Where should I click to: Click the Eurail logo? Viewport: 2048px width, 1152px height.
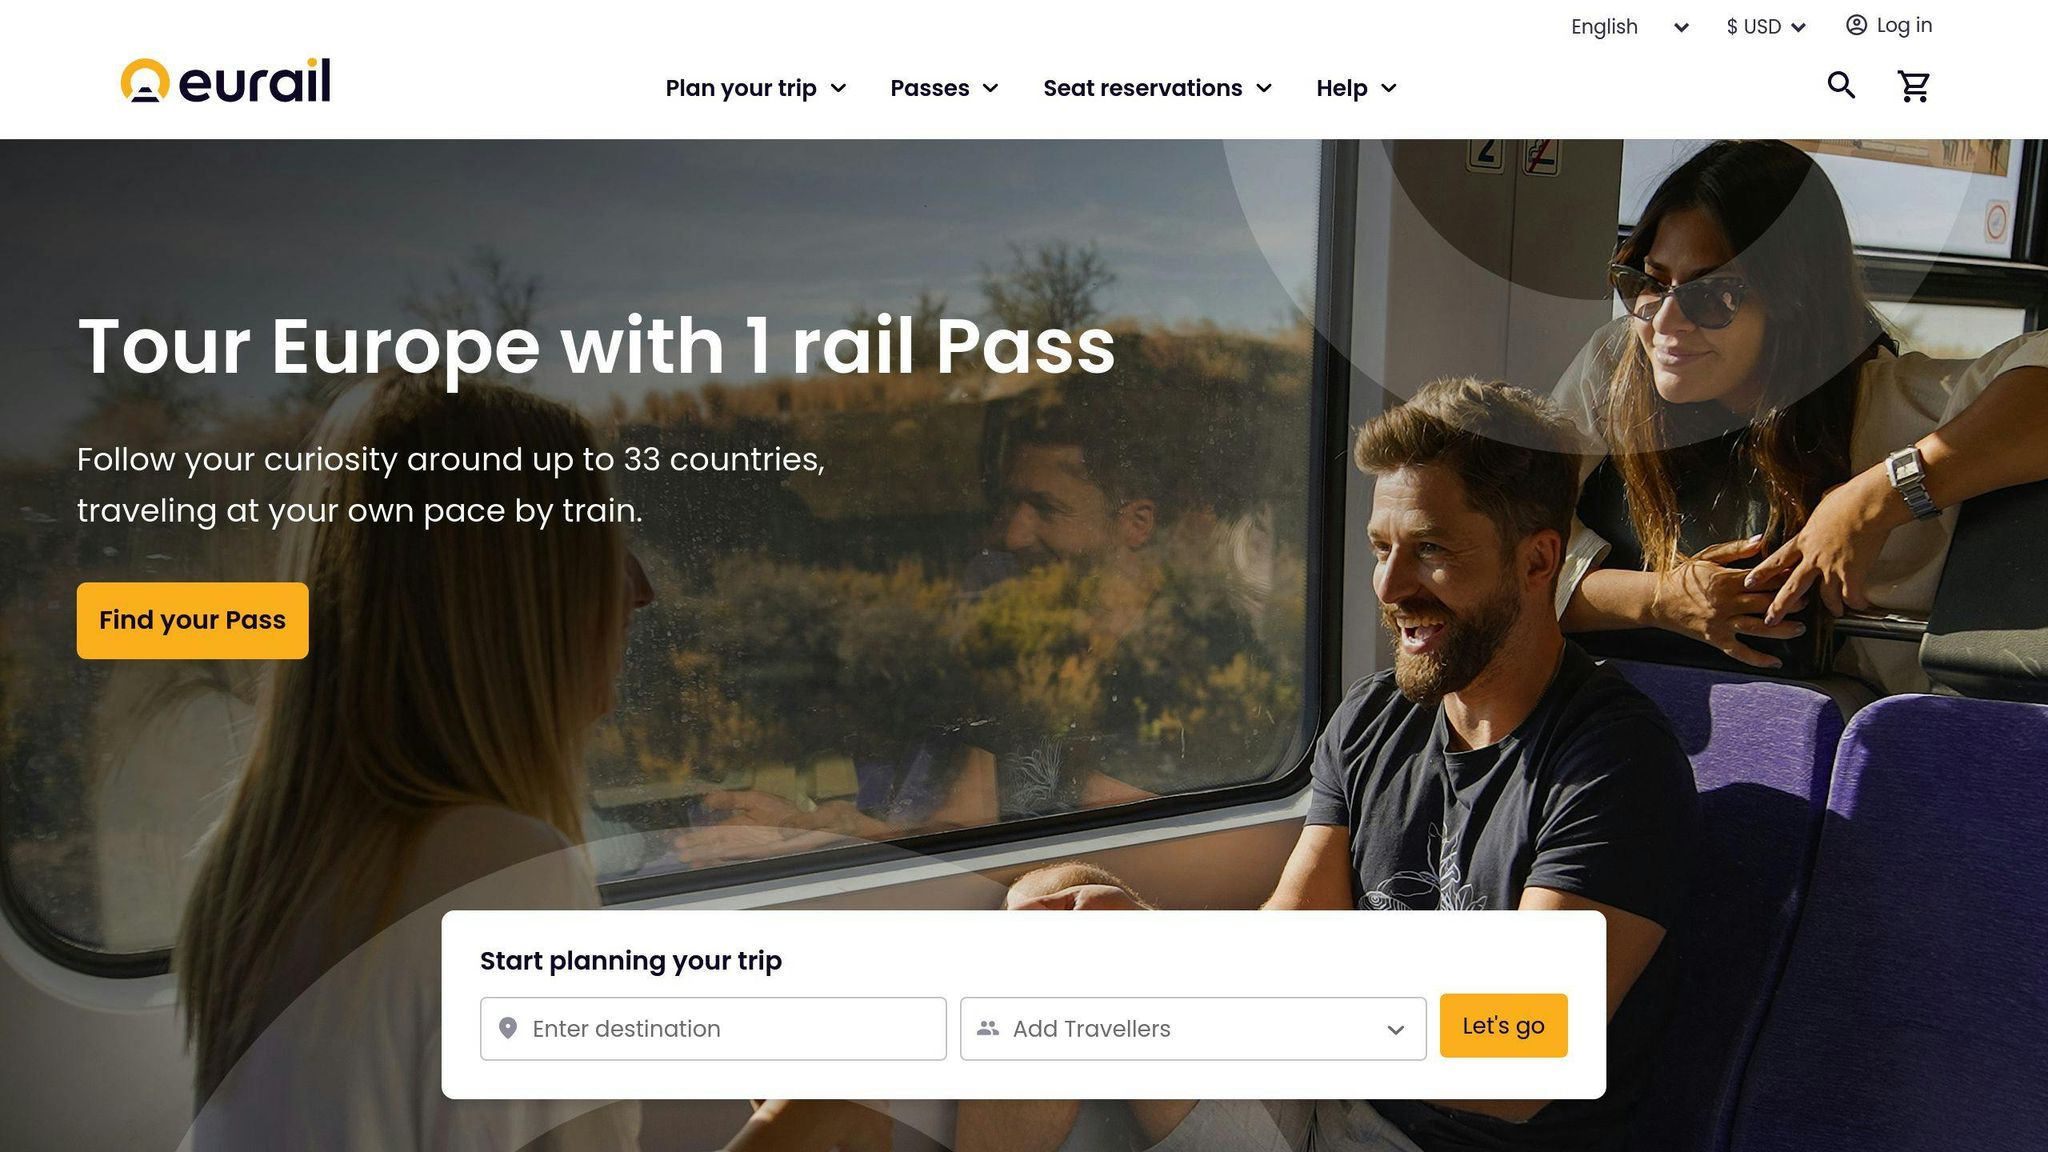point(225,81)
